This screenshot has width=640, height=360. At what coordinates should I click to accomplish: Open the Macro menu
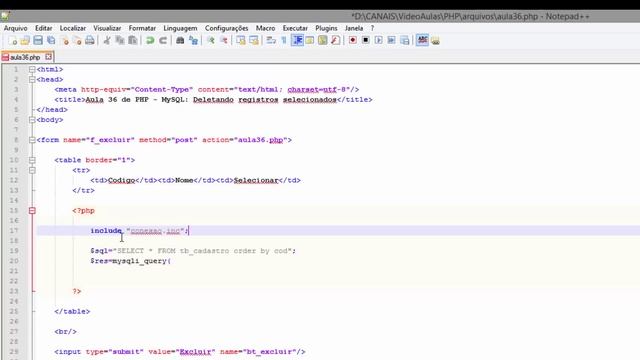[265, 28]
